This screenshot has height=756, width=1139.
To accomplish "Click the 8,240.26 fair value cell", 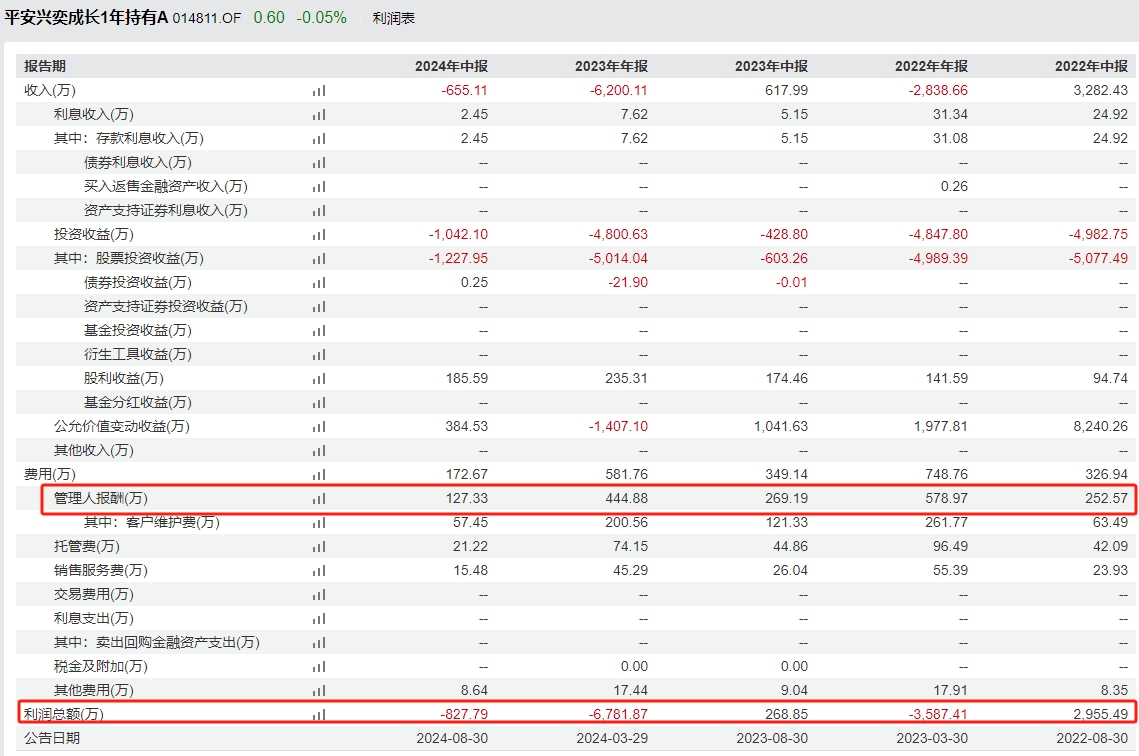I will click(x=1101, y=426).
